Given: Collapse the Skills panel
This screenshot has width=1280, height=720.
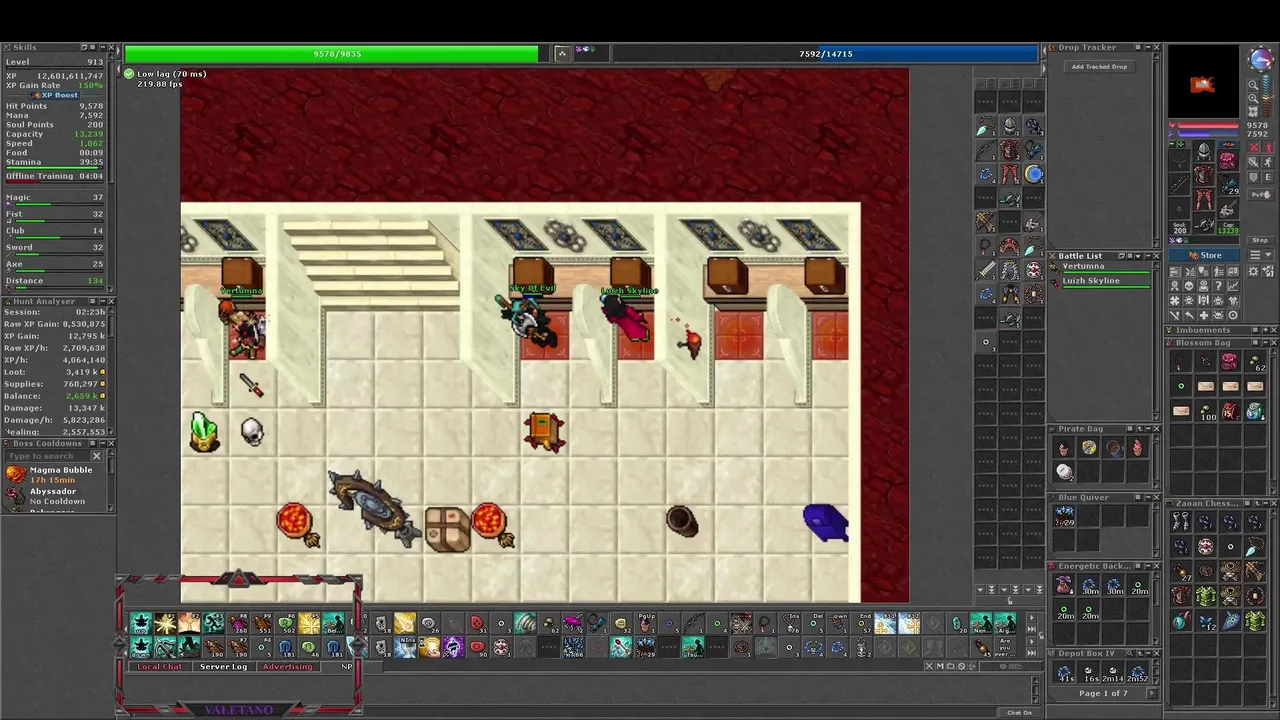Looking at the screenshot, I should (103, 47).
